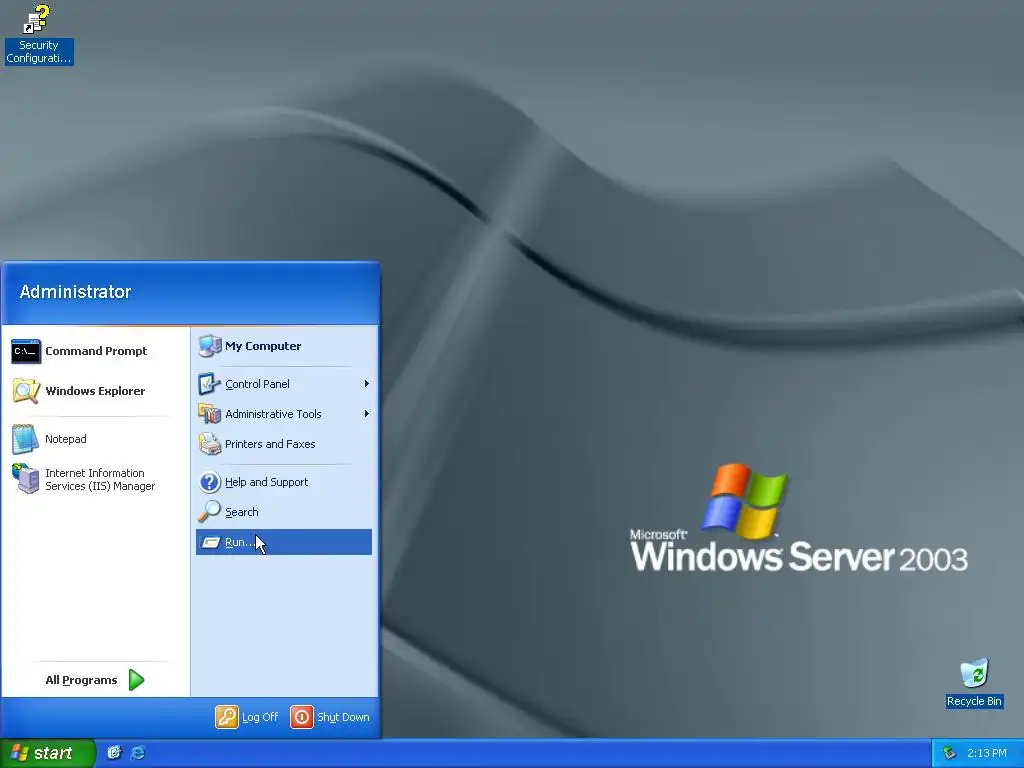Launch Internet Explorer from quick launch
1024x768 pixels.
click(138, 753)
